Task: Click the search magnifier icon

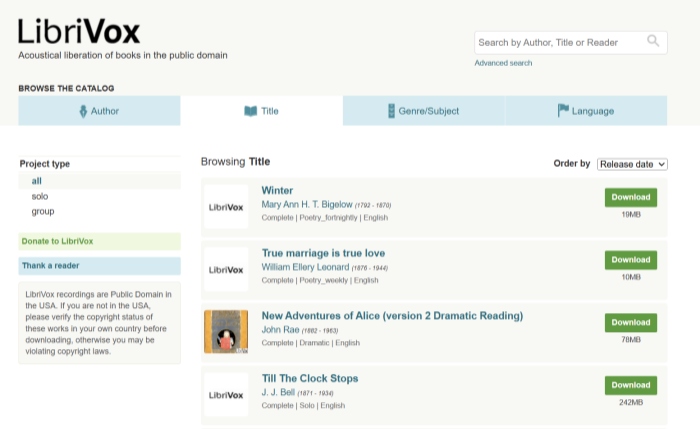Action: pyautogui.click(x=653, y=41)
